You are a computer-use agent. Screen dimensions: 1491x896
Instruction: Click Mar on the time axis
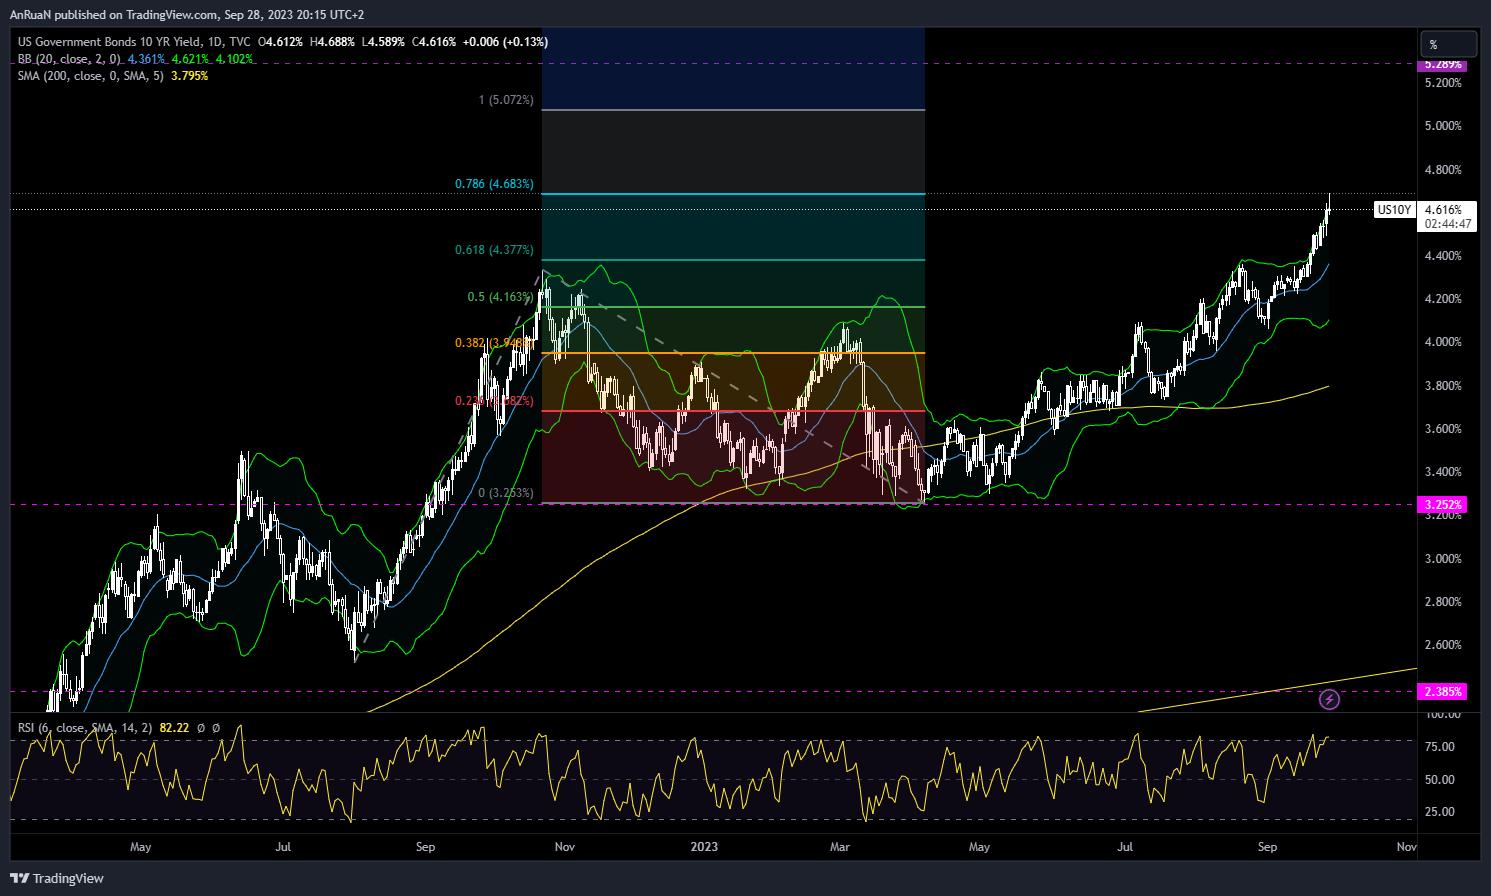[840, 847]
